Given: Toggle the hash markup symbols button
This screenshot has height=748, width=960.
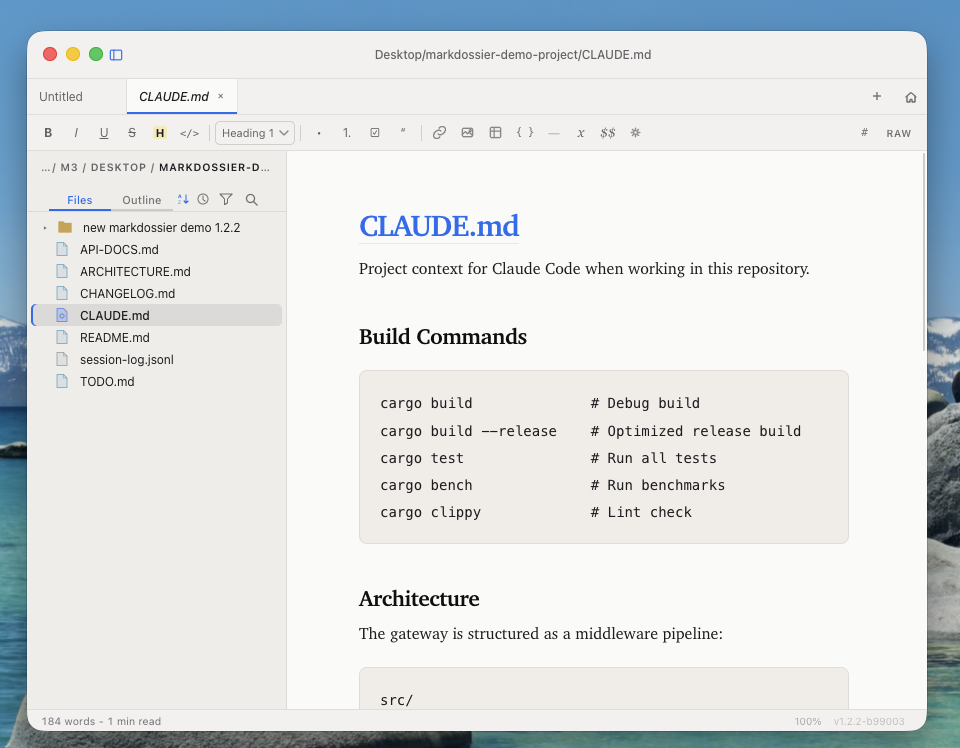Looking at the screenshot, I should pos(864,133).
